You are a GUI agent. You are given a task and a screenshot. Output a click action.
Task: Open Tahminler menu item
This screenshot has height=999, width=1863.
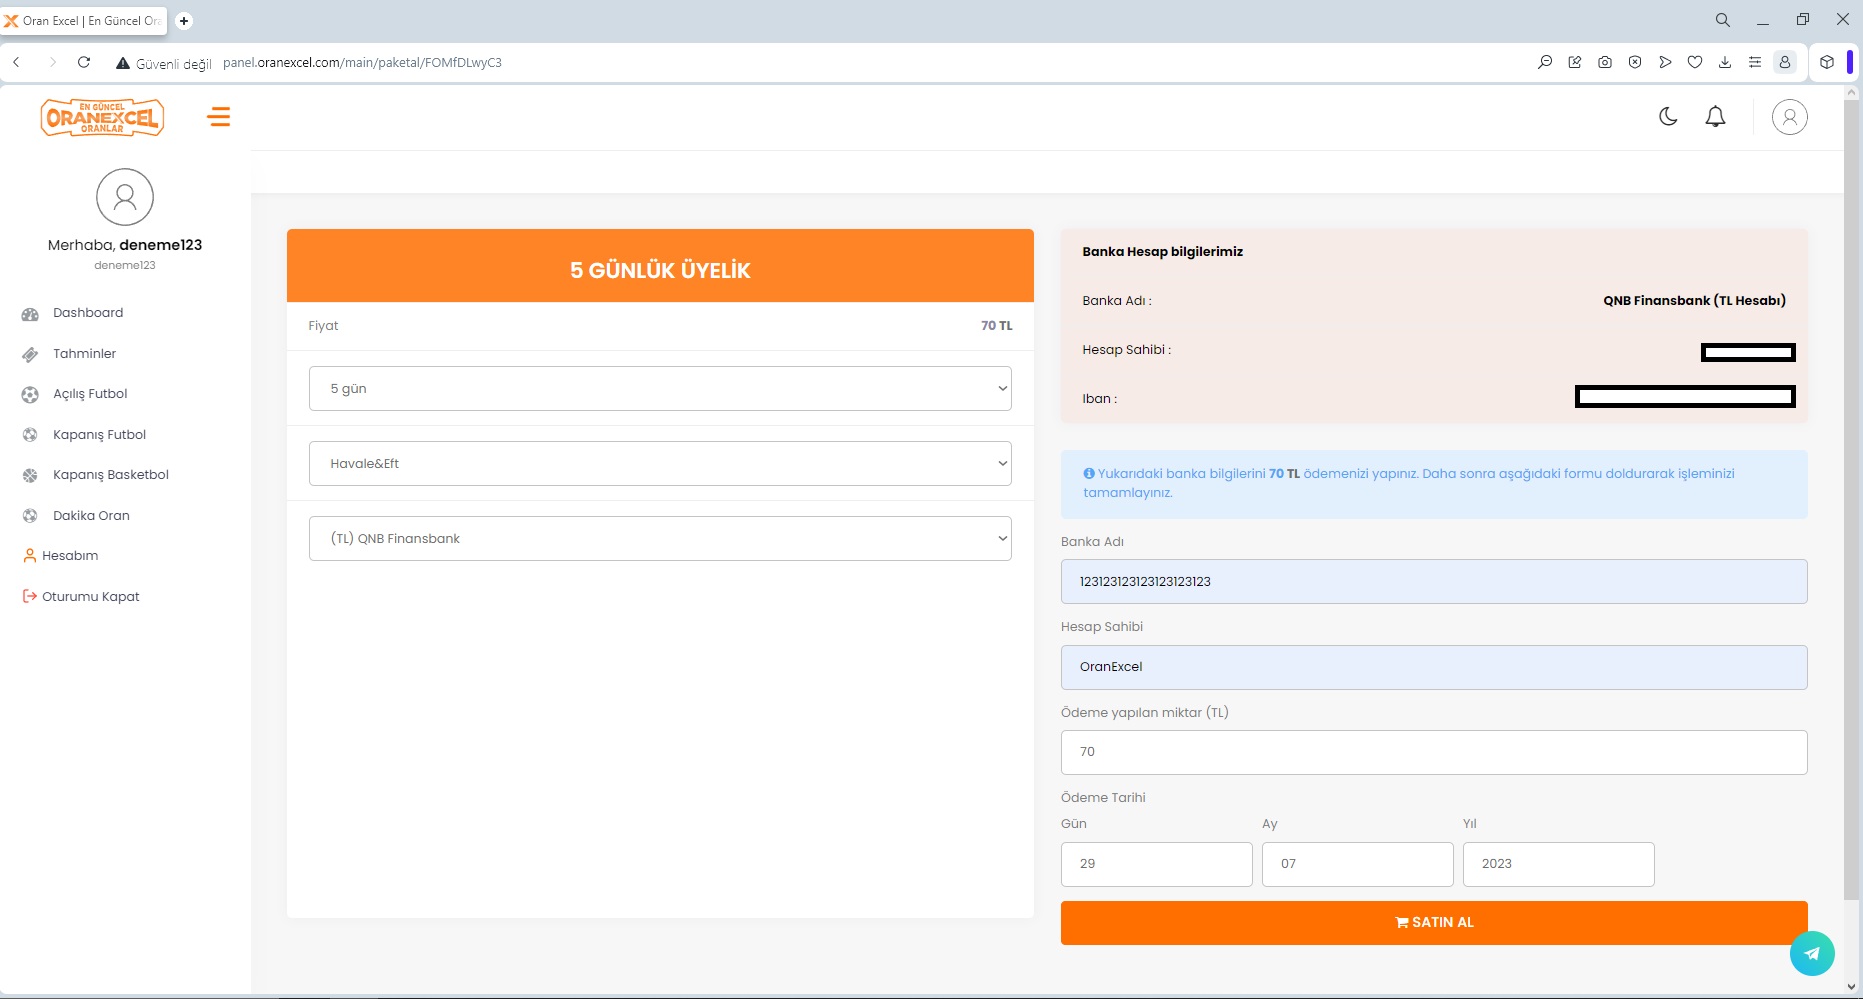[x=84, y=354]
